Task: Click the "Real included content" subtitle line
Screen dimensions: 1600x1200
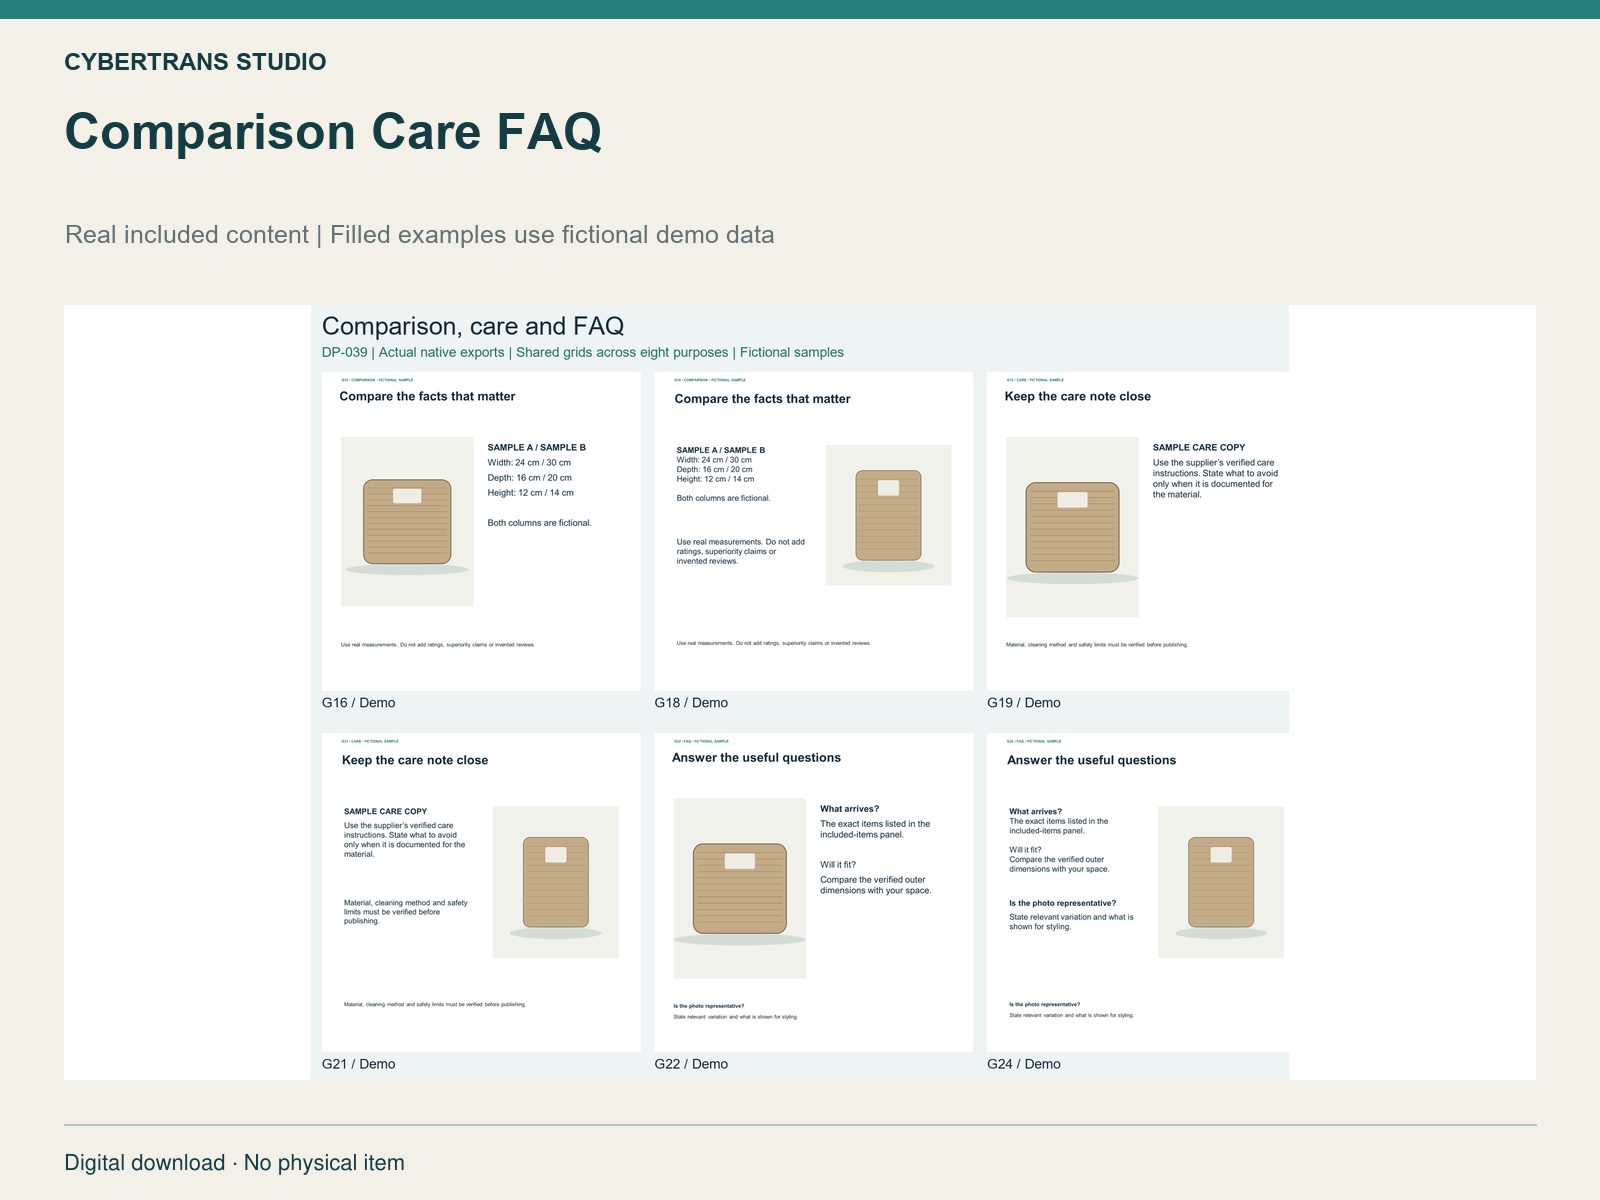Action: point(420,235)
